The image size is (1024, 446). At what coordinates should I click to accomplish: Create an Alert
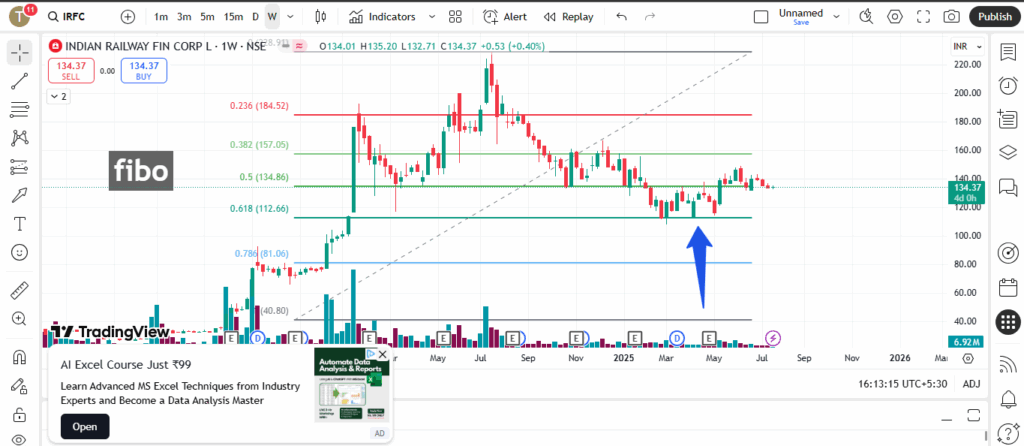pos(505,17)
